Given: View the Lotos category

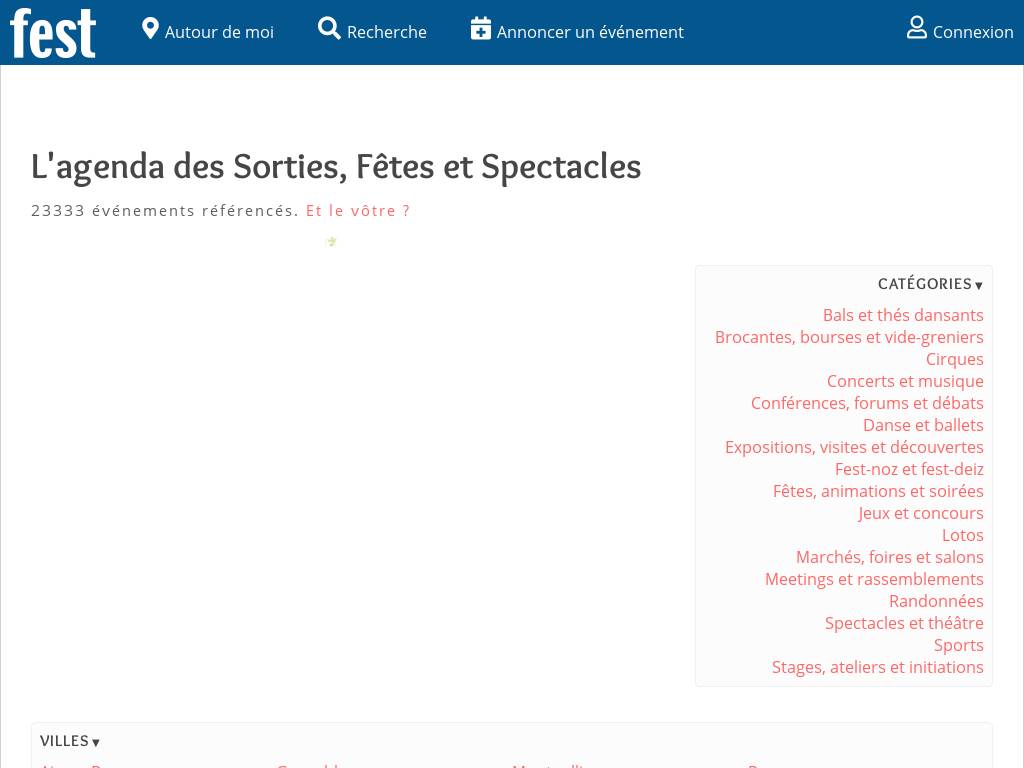Looking at the screenshot, I should click(x=962, y=535).
